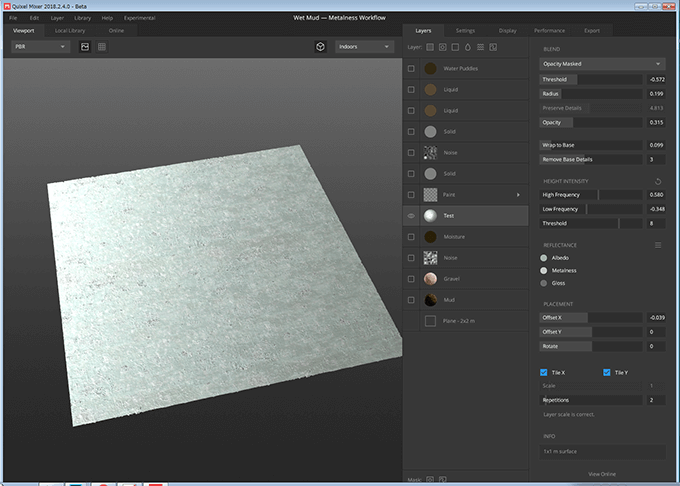Click the Albedo color swatch
Viewport: 680px width, 486px height.
(544, 258)
